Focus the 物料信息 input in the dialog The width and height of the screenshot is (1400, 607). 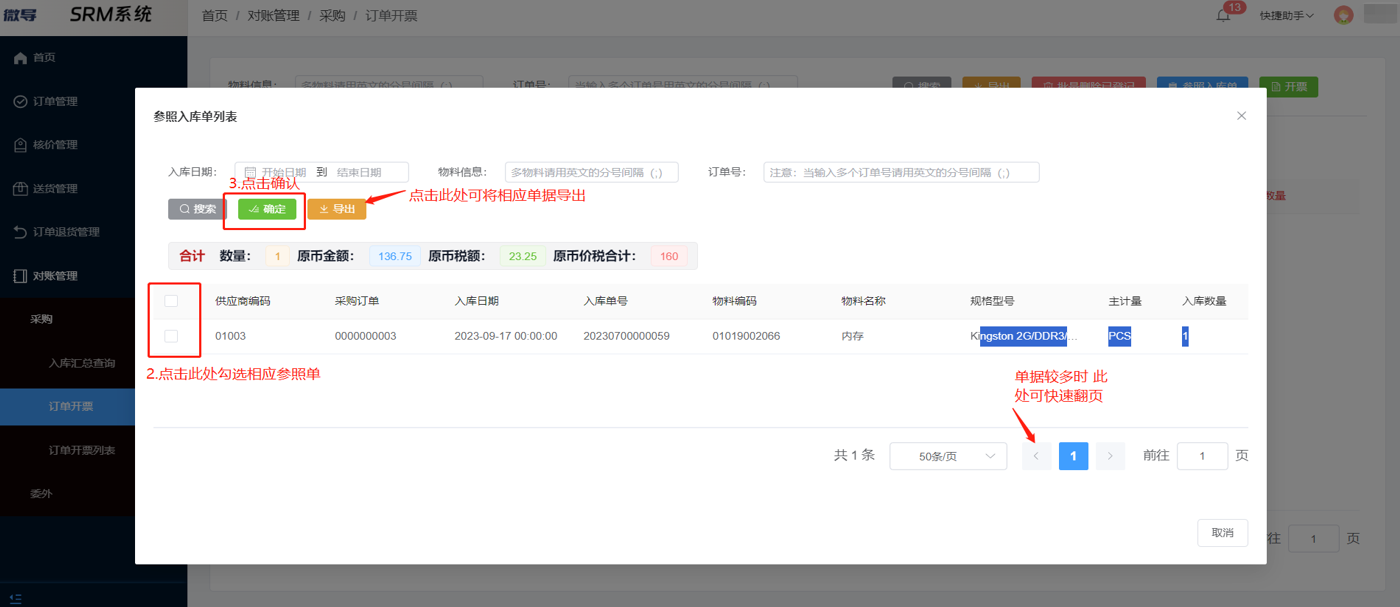(592, 172)
